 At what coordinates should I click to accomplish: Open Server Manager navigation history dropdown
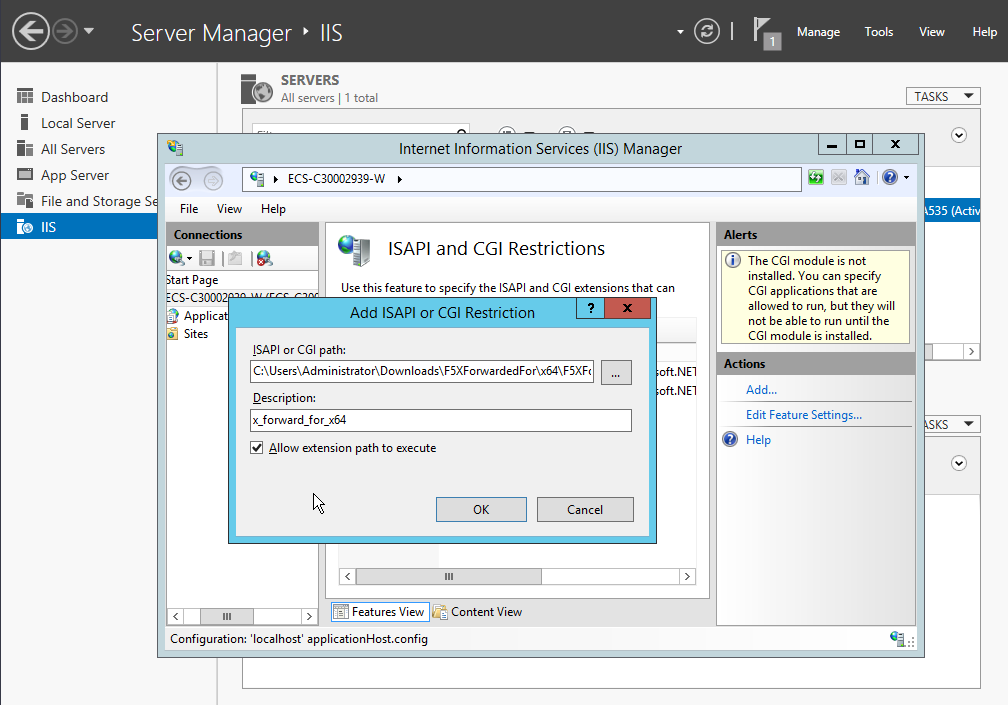(x=89, y=30)
